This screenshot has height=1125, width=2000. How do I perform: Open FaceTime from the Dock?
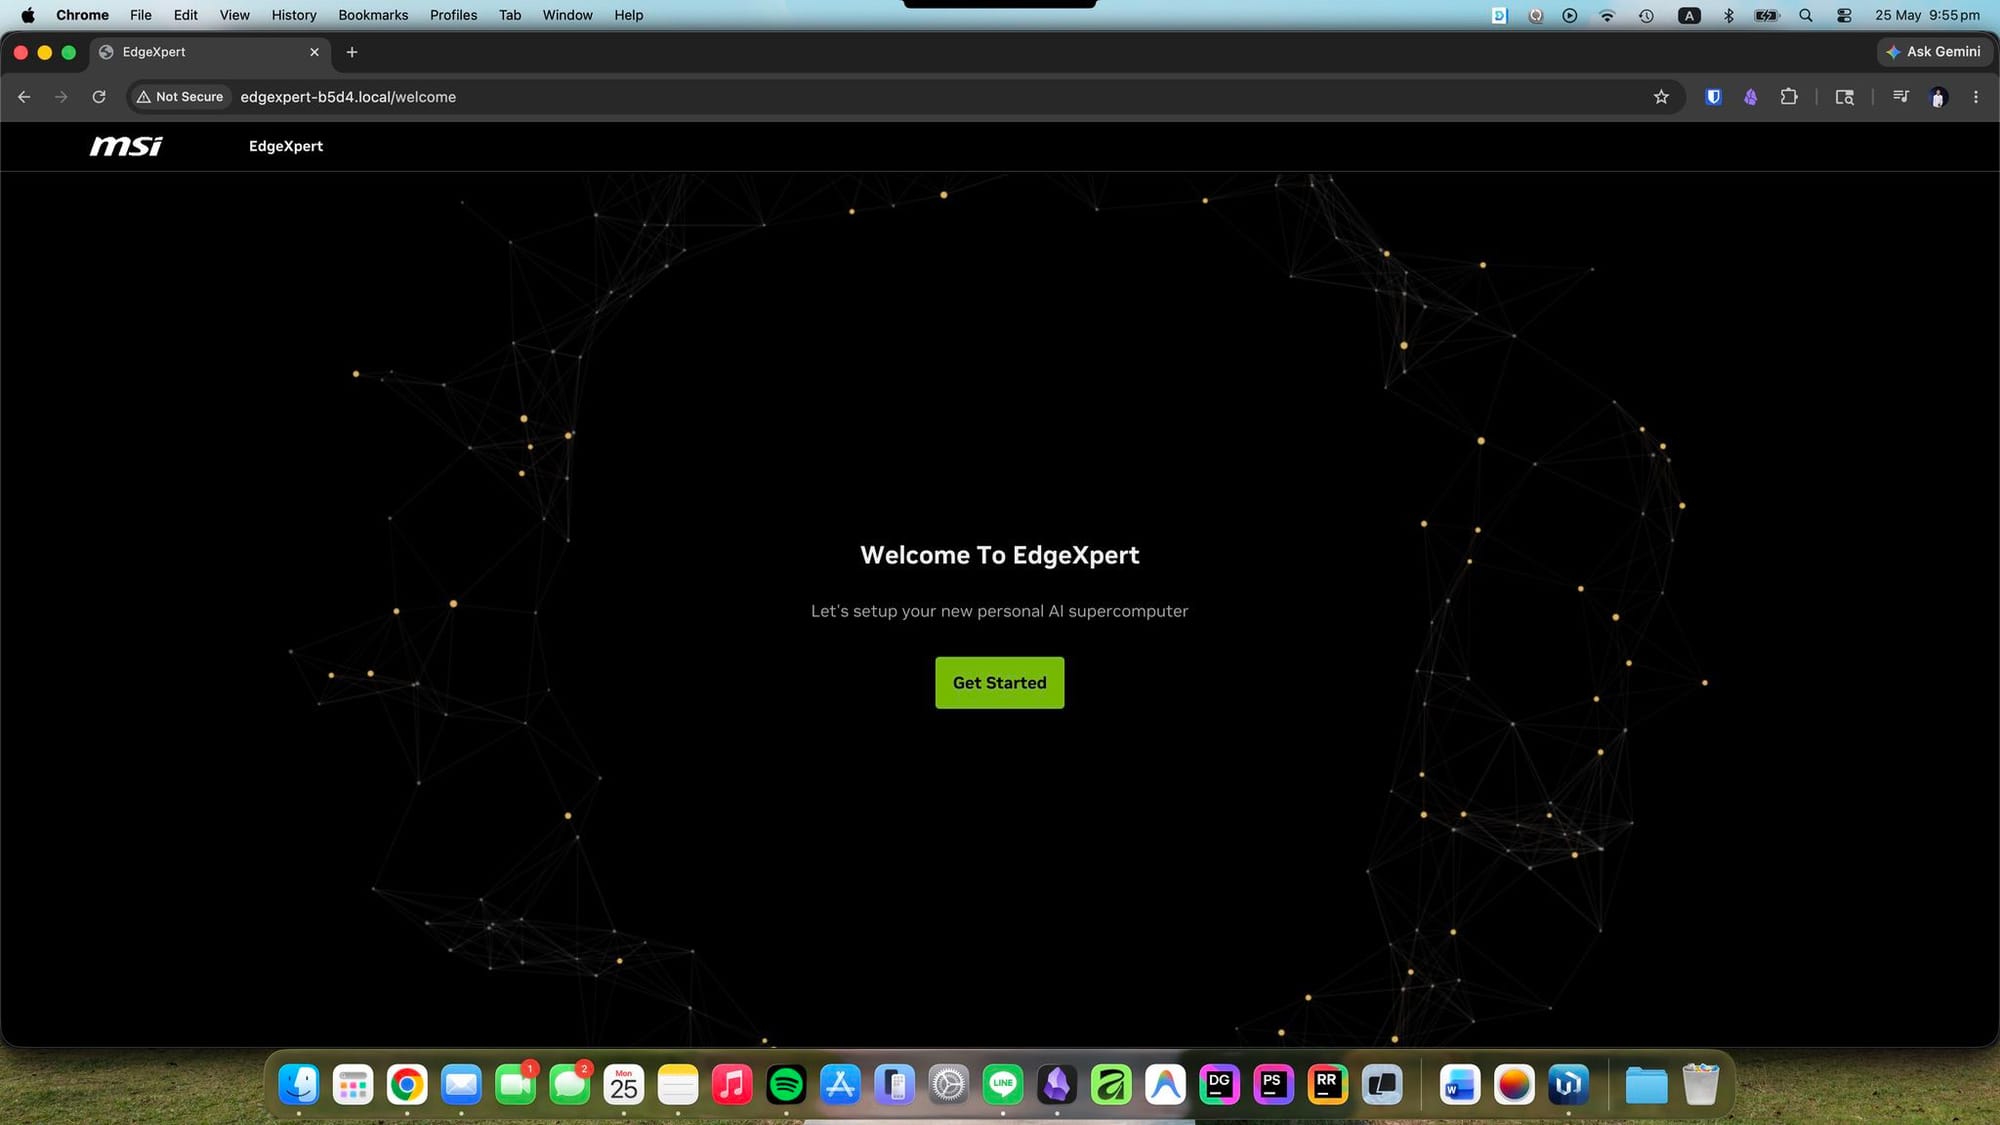coord(515,1084)
